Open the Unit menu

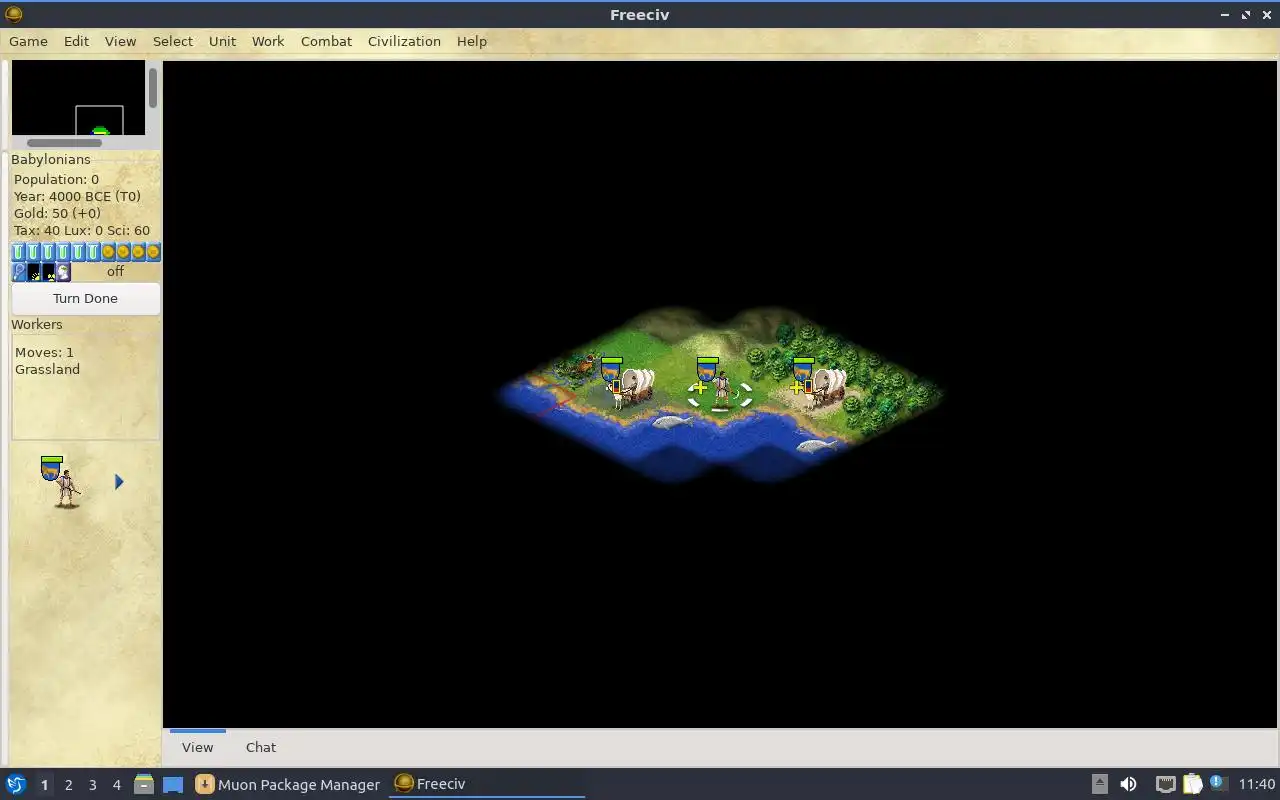222,41
